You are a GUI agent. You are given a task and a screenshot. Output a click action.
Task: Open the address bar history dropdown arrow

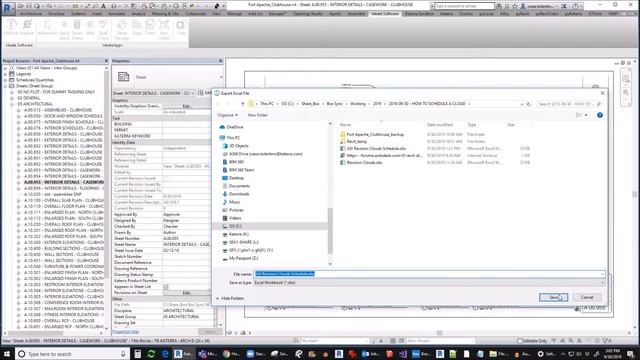pos(521,104)
